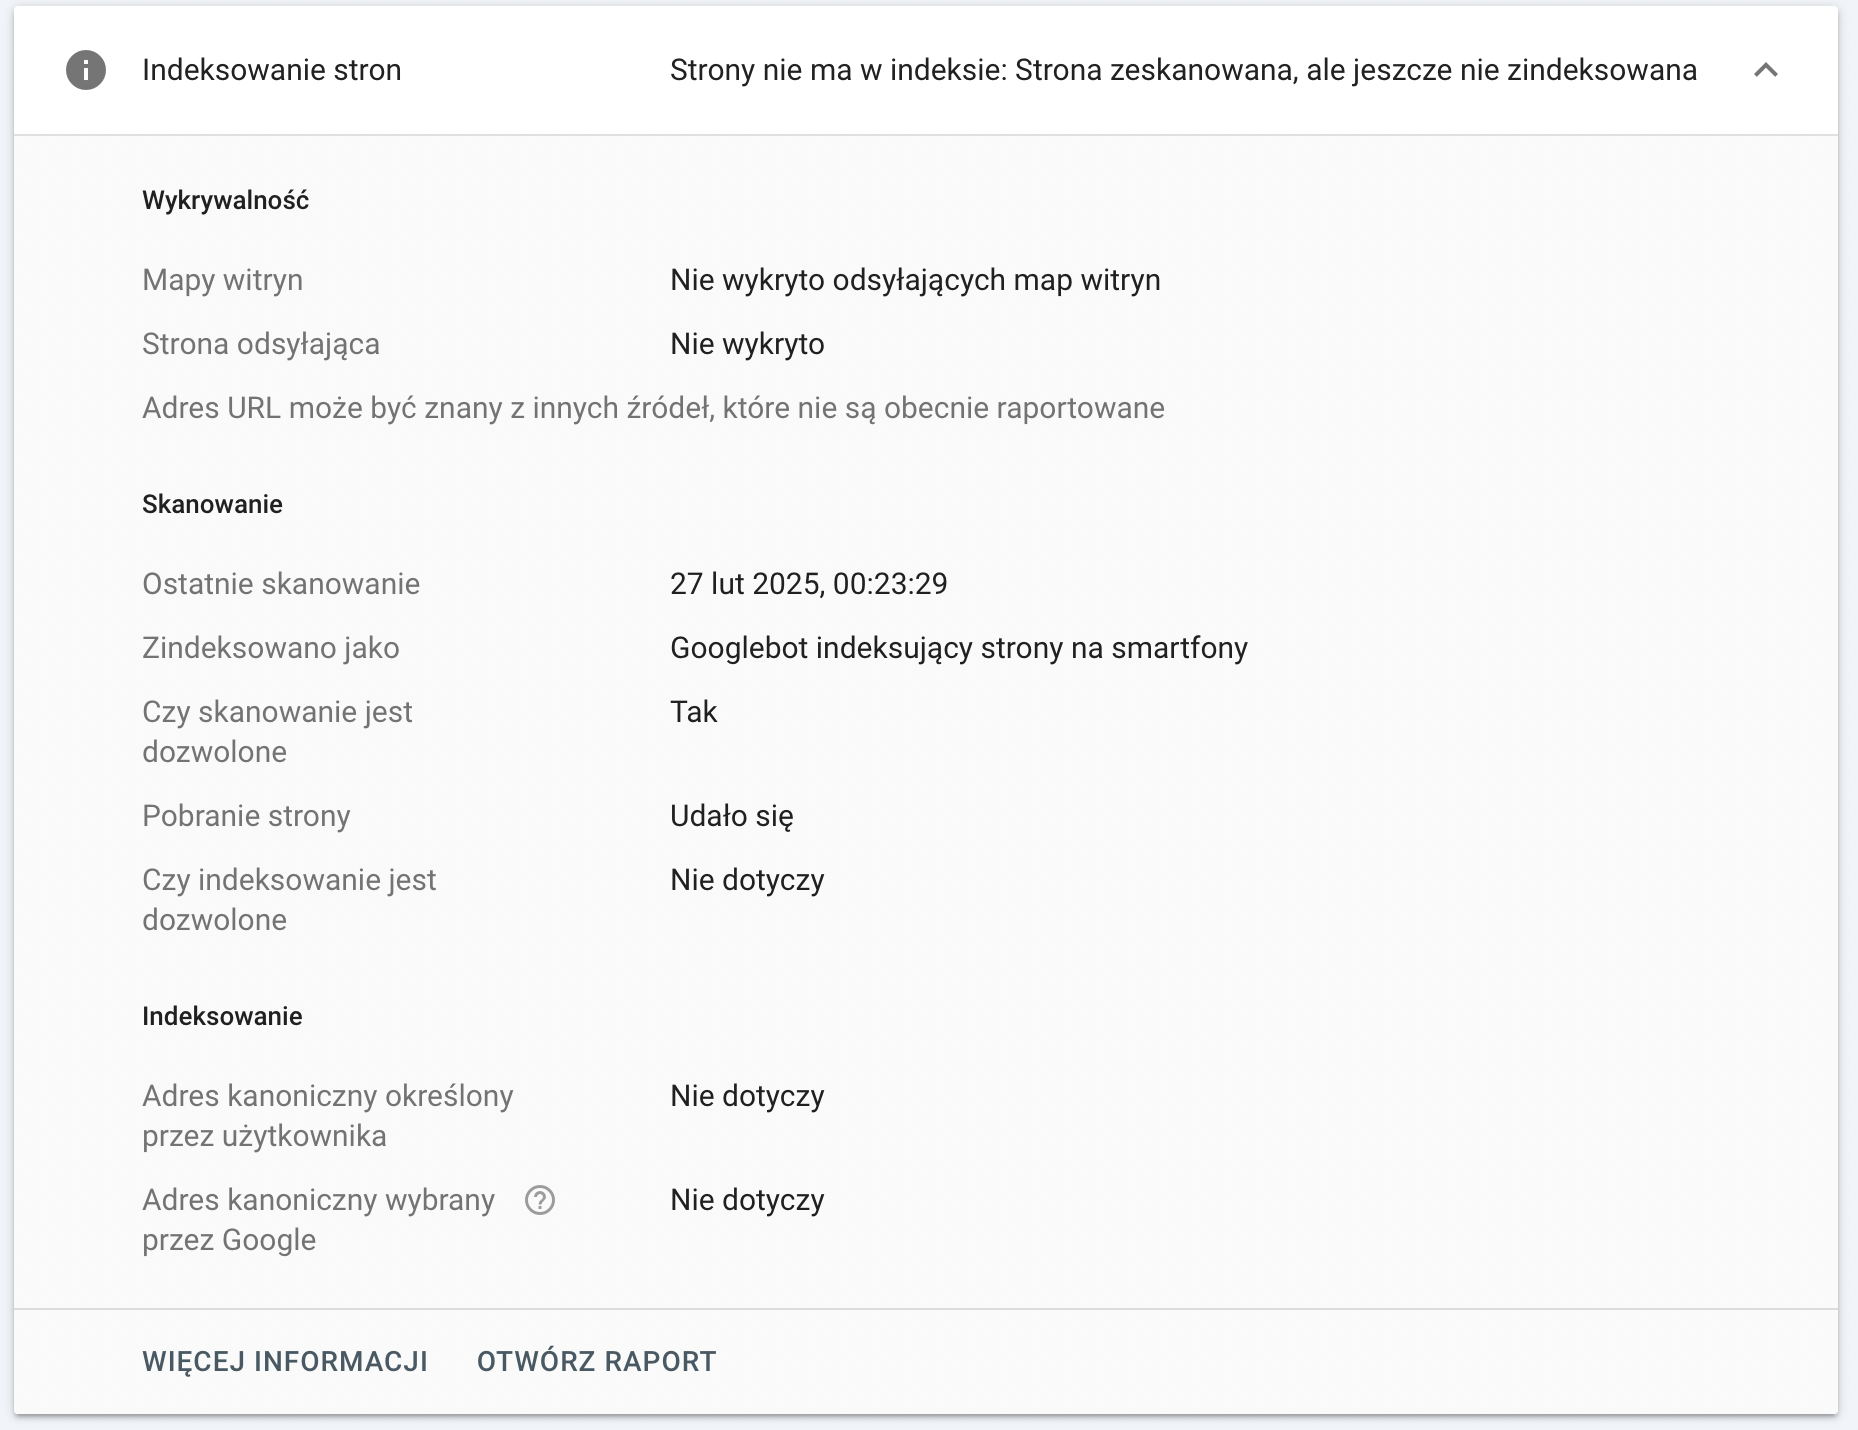Select the Indeksowanie section heading
Screen dimensions: 1858x1430
[222, 1015]
